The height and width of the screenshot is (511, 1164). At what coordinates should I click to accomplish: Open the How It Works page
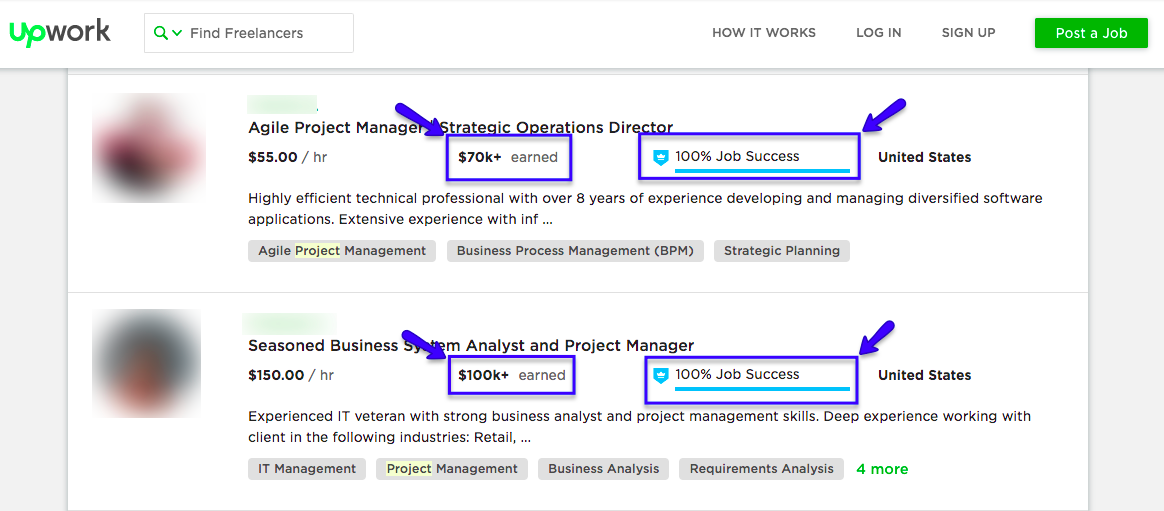(x=763, y=33)
